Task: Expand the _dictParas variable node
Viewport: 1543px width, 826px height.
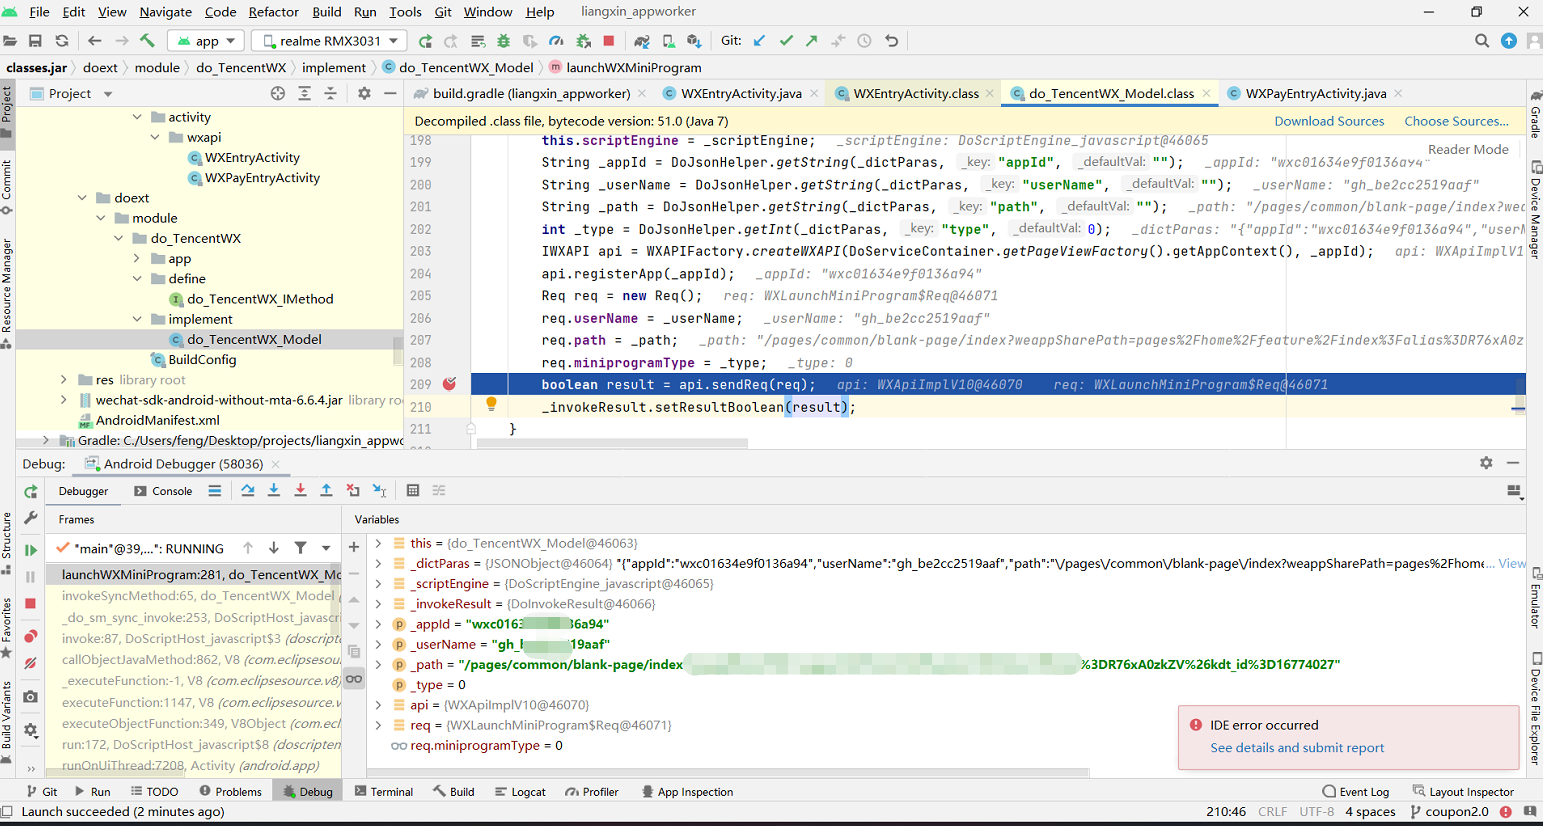Action: click(x=378, y=564)
